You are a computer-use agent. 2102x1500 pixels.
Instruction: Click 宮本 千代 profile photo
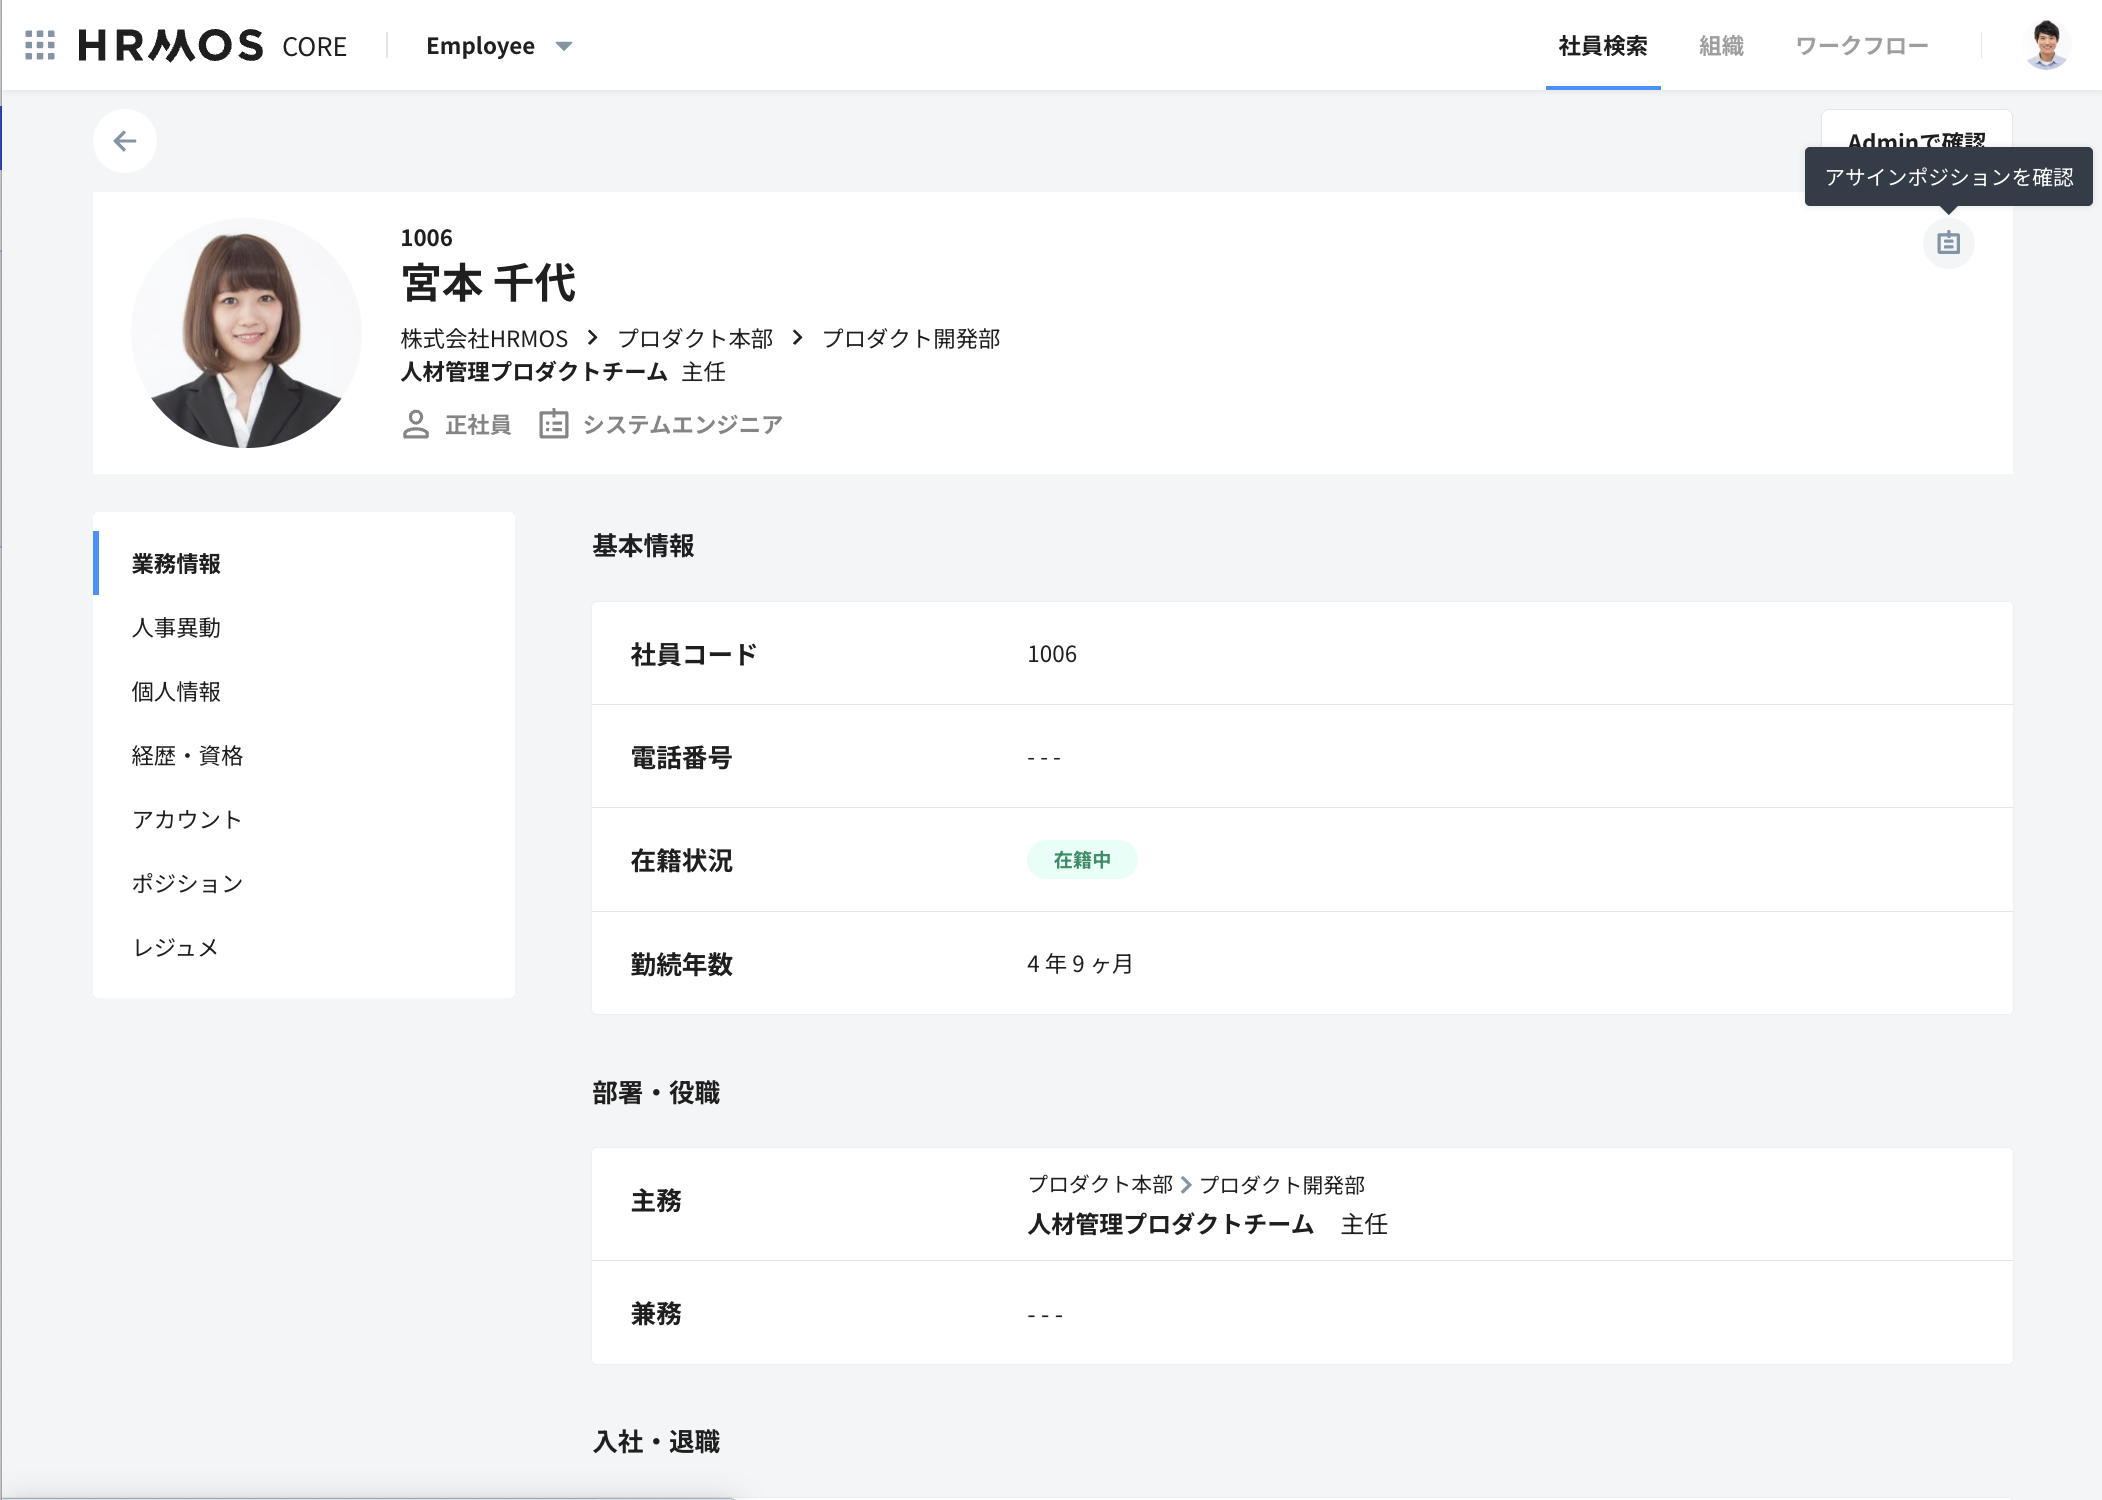click(x=246, y=333)
